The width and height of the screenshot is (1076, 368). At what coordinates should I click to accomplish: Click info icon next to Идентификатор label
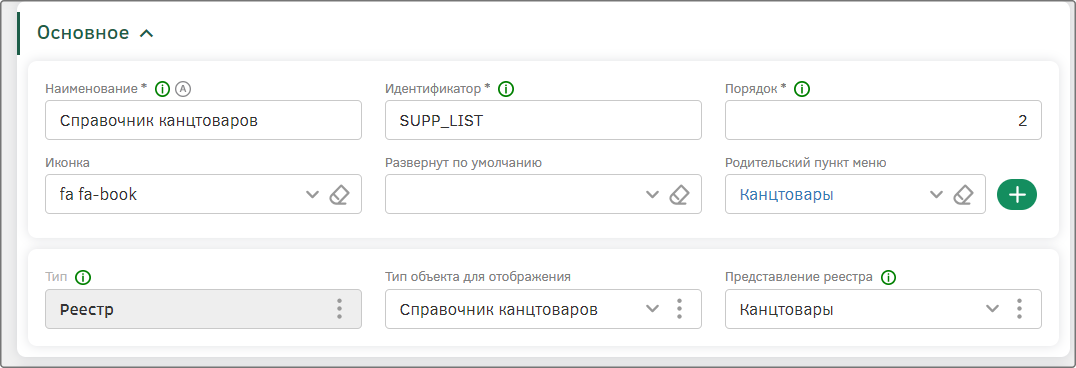coord(506,89)
